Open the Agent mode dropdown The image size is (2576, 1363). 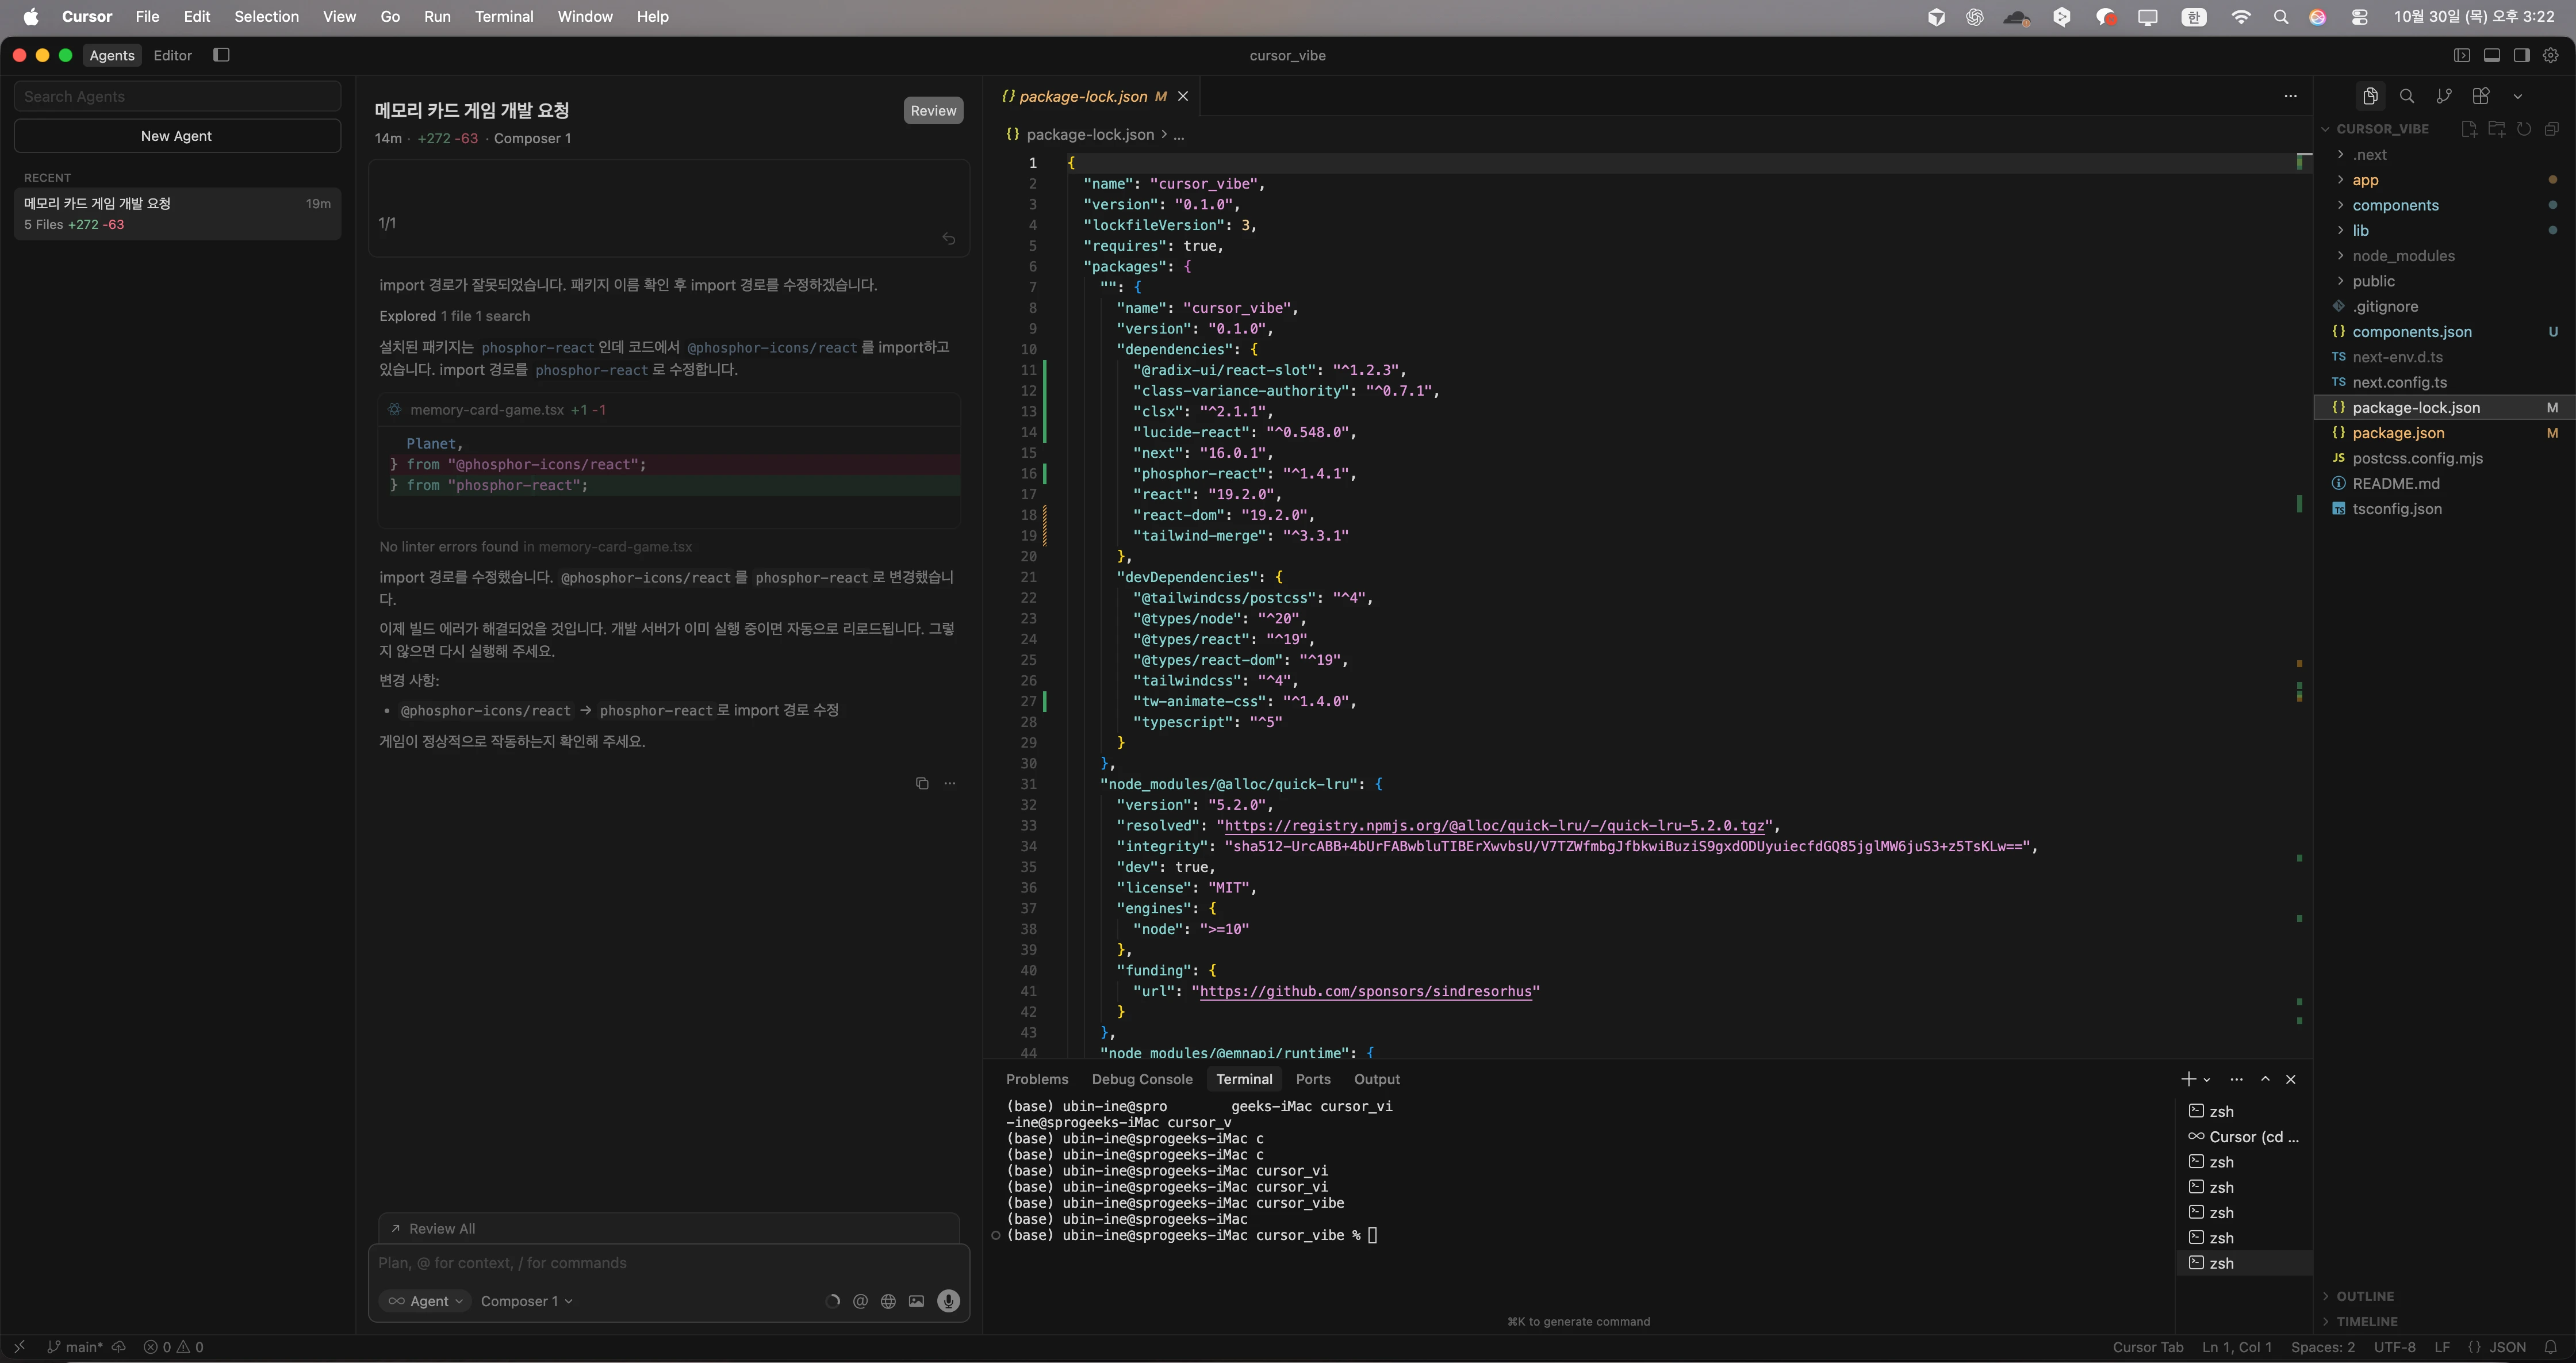click(x=426, y=1301)
